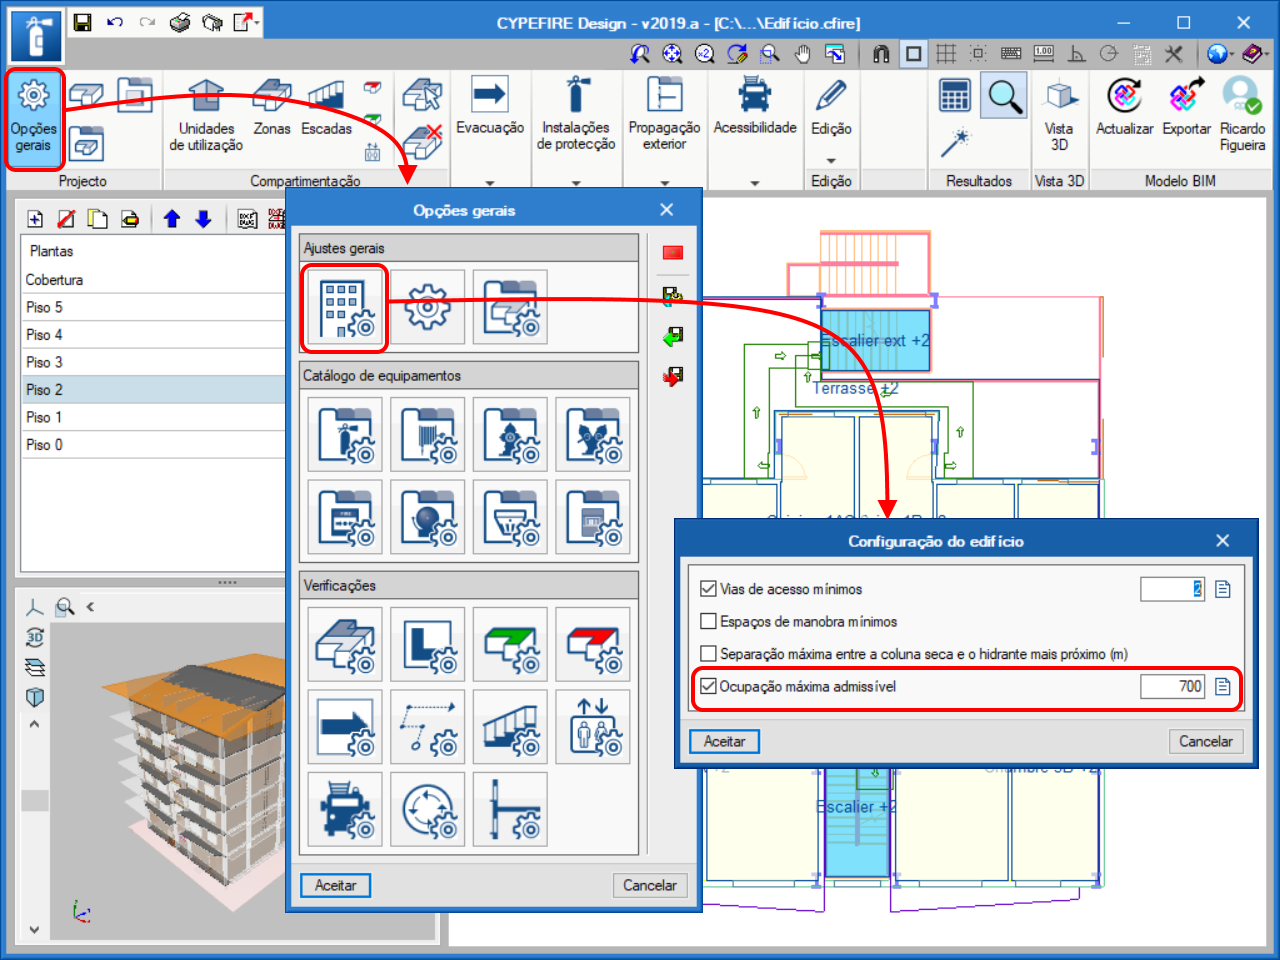The image size is (1280, 960).
Task: Open fire extinguisher catalog icon
Action: (344, 434)
